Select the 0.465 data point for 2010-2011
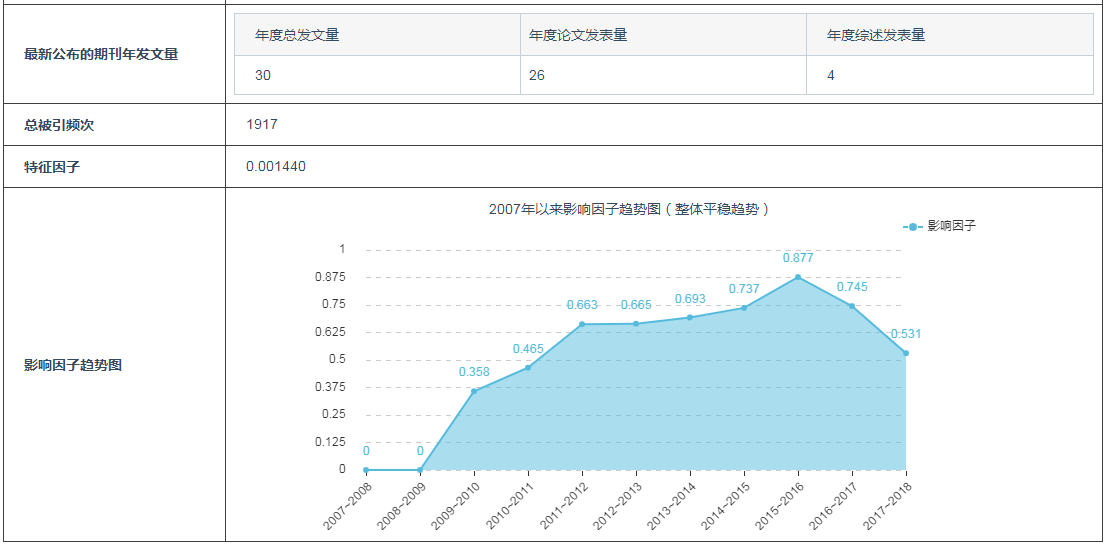Viewport: 1107px width, 544px height. [x=528, y=368]
